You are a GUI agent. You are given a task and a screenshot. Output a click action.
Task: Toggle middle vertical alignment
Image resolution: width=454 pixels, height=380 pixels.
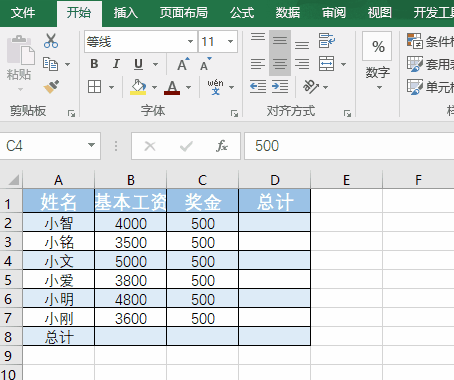point(280,41)
